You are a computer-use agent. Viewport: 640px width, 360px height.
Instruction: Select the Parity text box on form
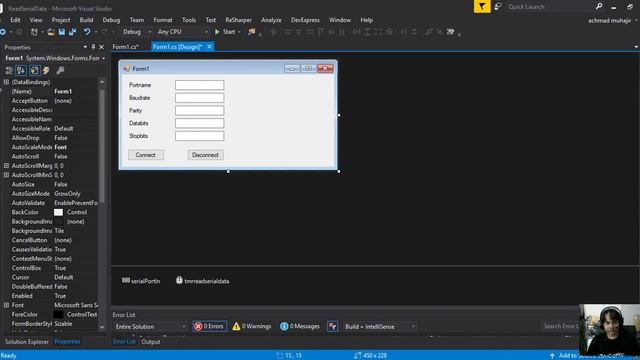click(200, 110)
